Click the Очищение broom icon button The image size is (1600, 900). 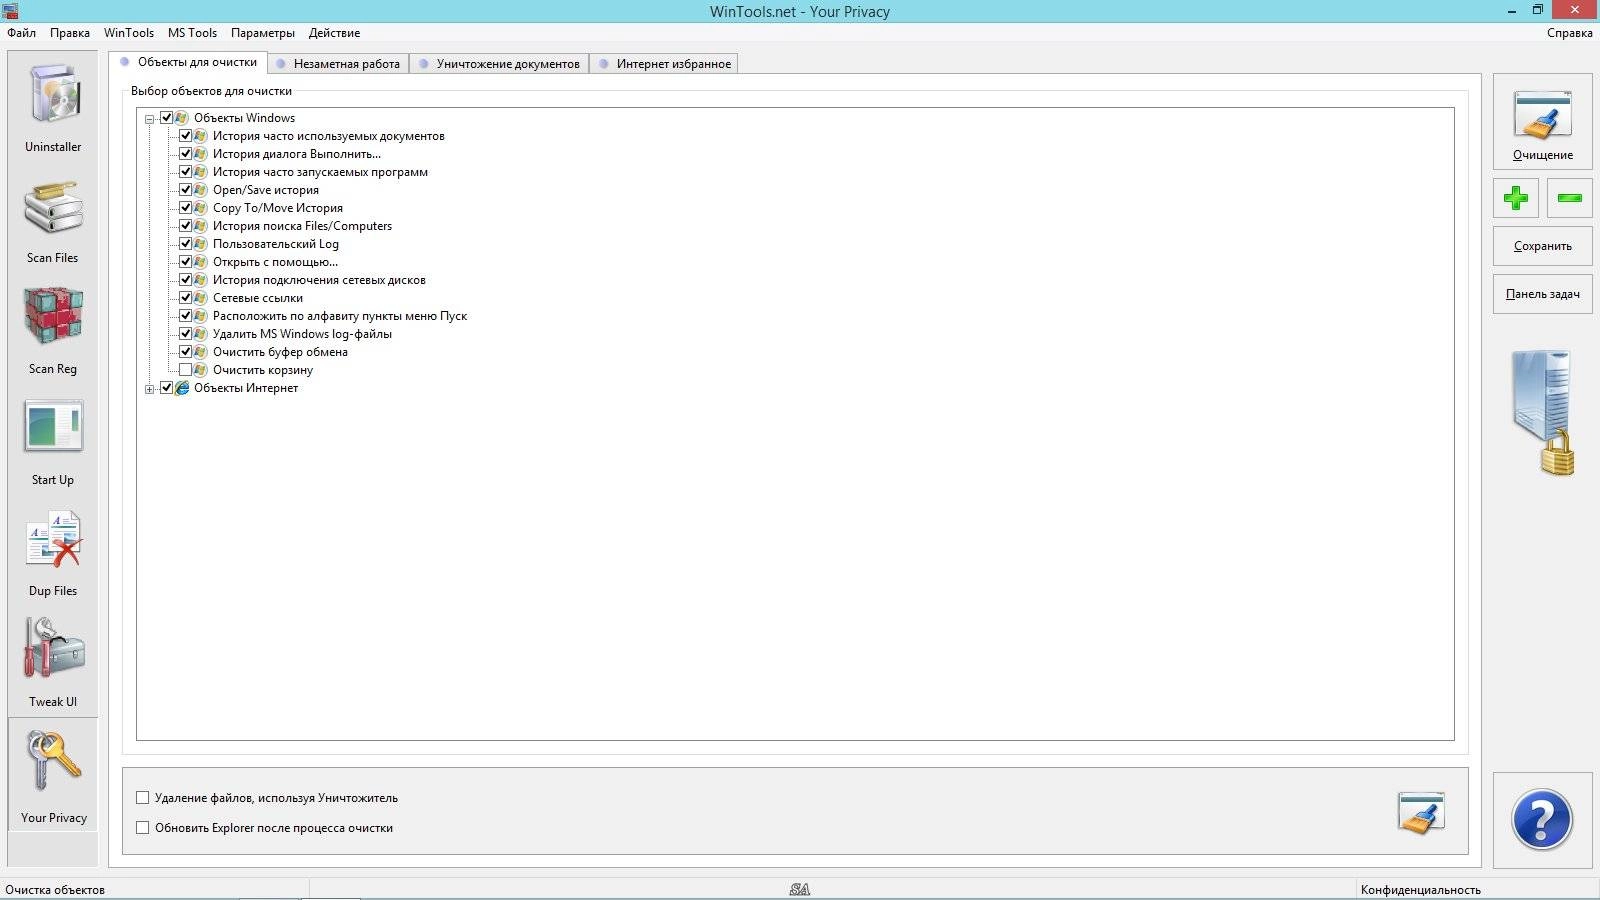click(x=1542, y=120)
